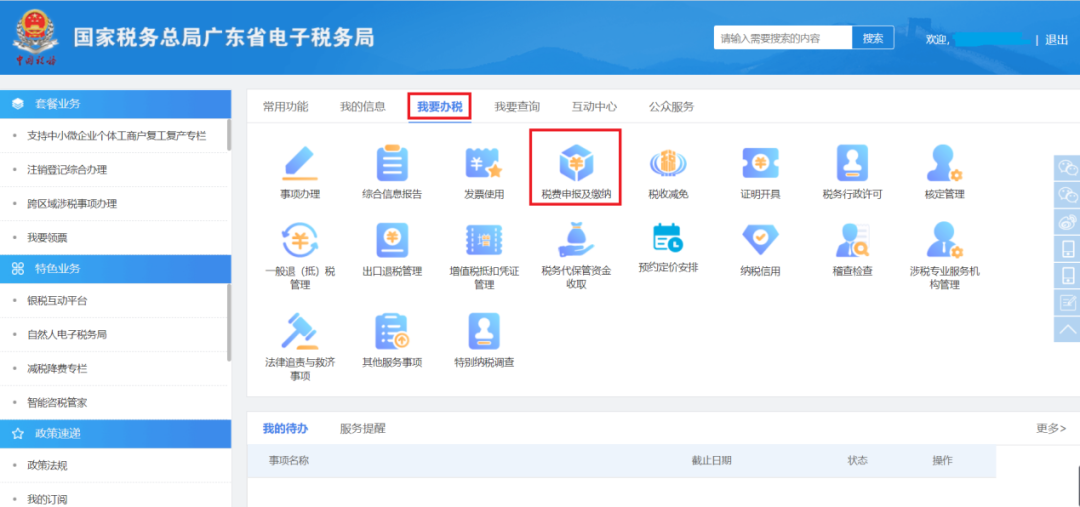Open the 税收减免 icon

[x=668, y=164]
